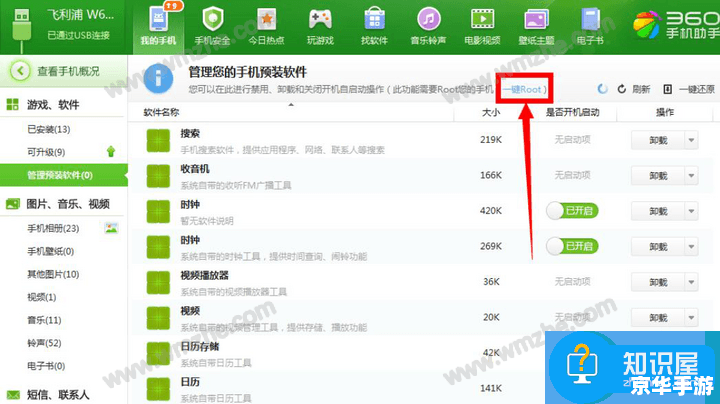Click the 收音机 app icon

click(158, 176)
